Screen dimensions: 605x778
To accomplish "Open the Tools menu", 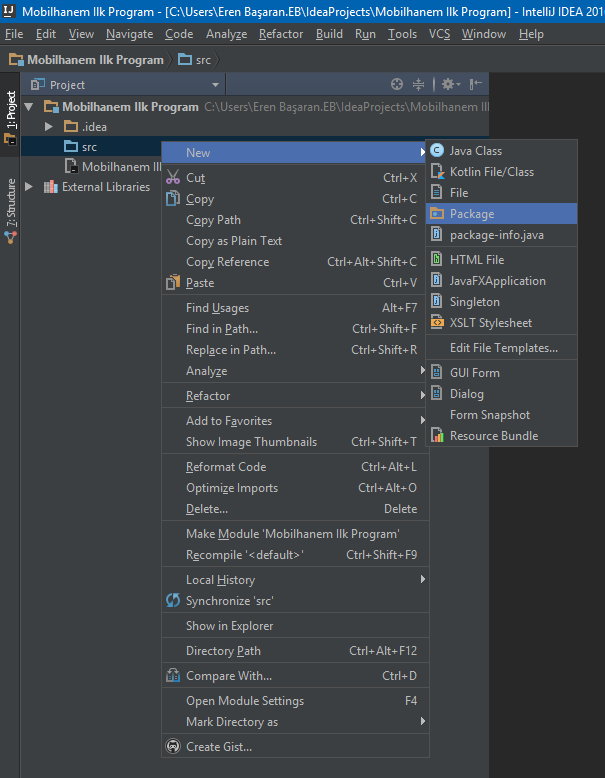I will click(402, 34).
